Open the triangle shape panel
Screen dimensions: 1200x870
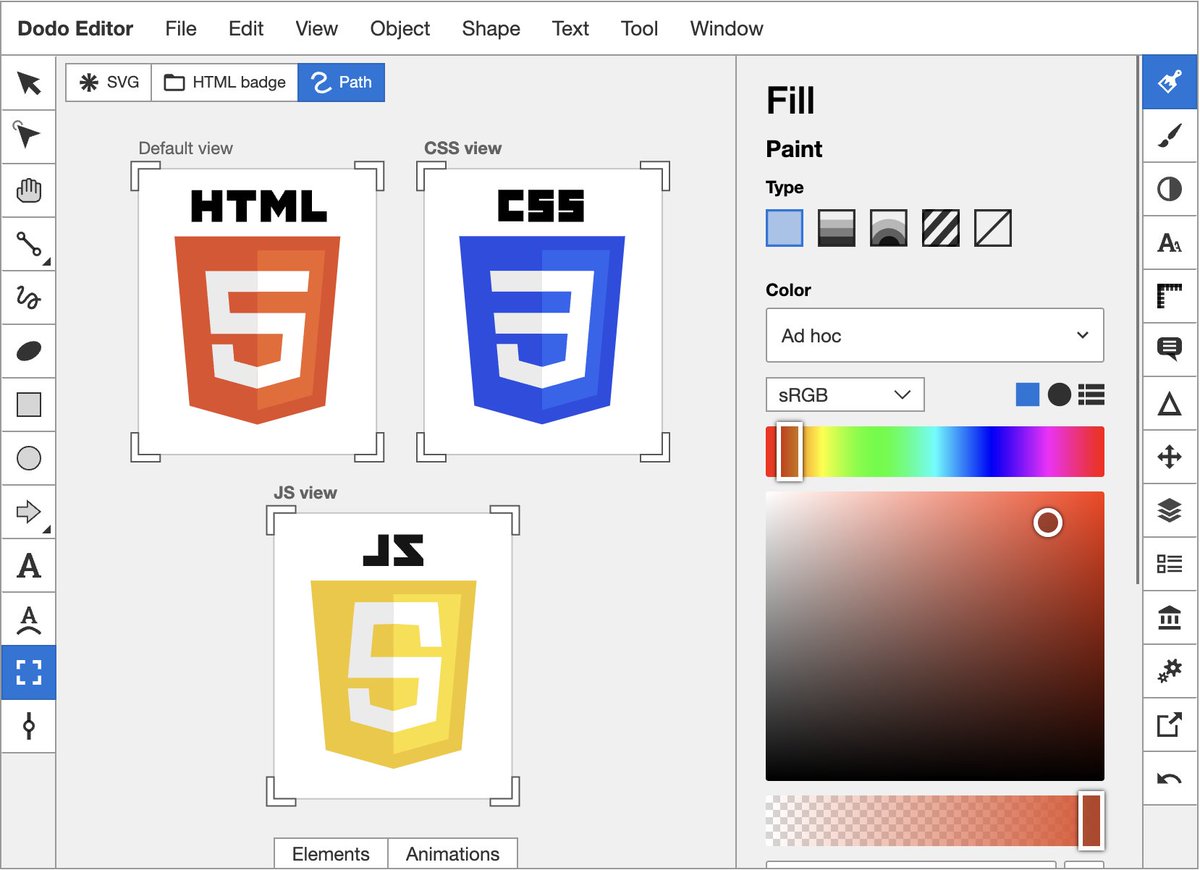(x=1170, y=404)
